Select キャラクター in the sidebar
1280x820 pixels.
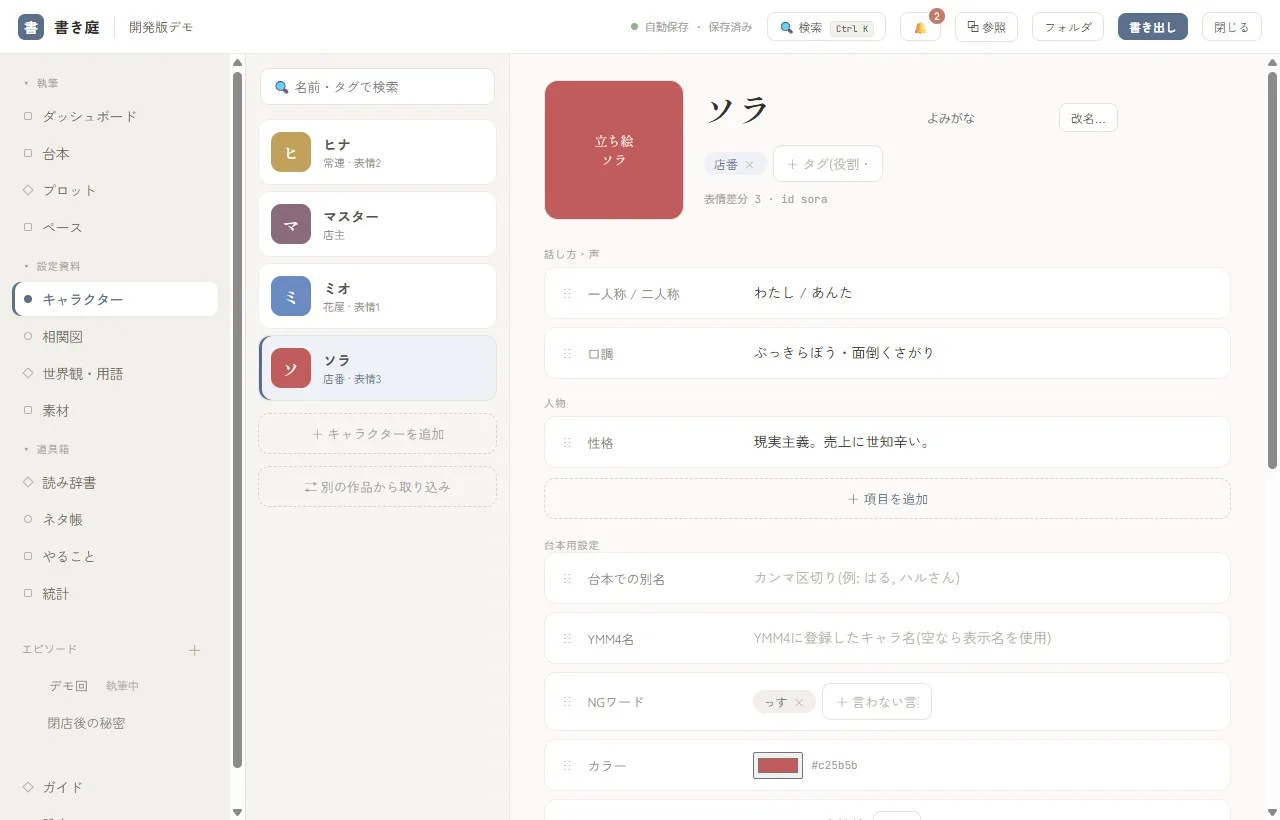(x=115, y=299)
